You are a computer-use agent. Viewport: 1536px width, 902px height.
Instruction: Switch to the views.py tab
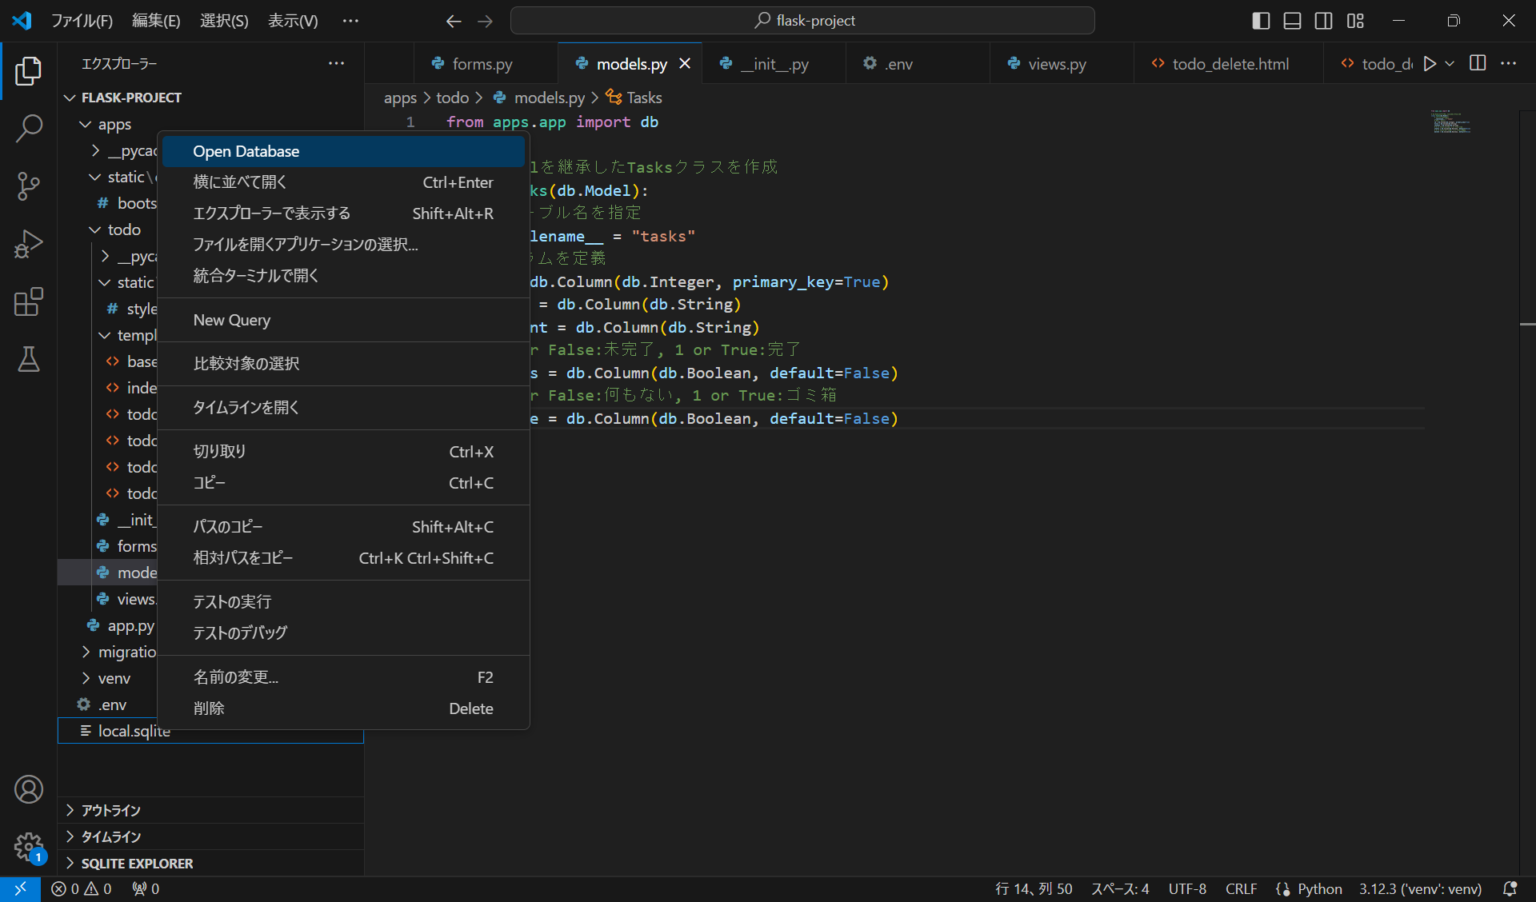(1055, 62)
